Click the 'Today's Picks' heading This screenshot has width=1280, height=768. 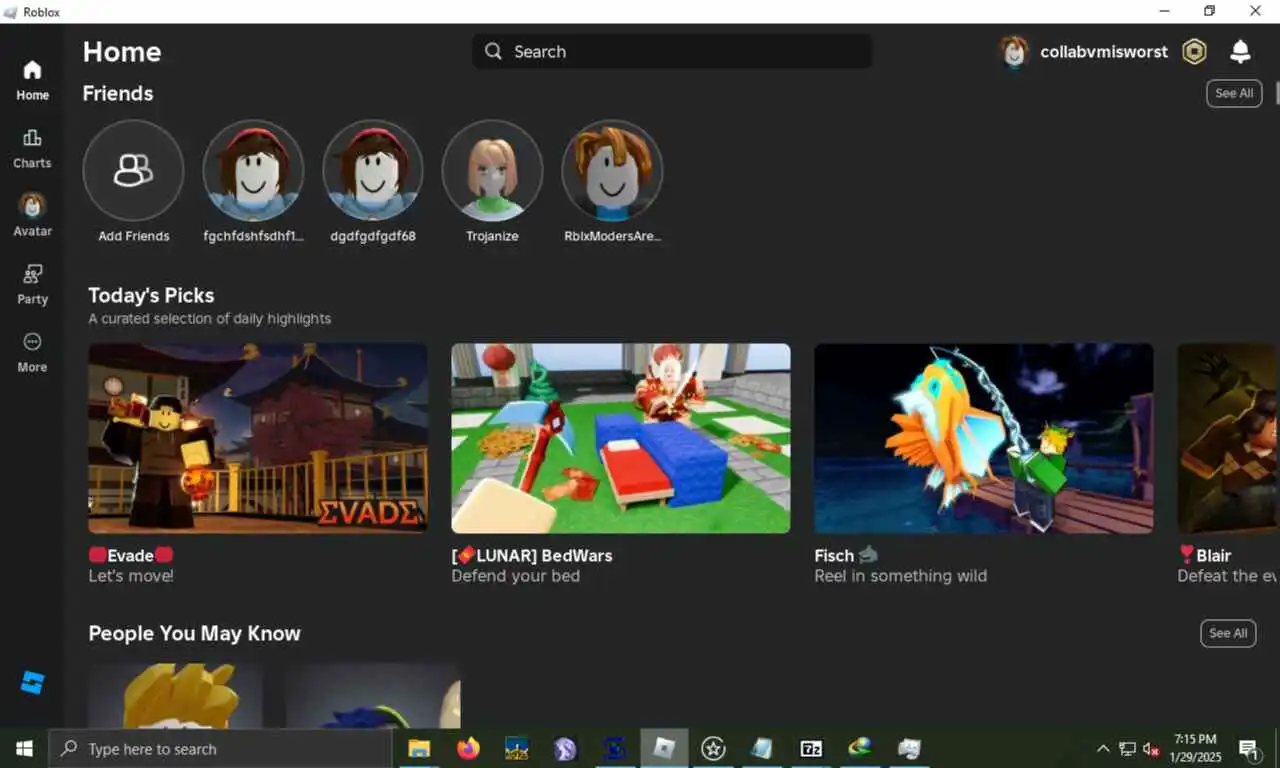pos(151,295)
